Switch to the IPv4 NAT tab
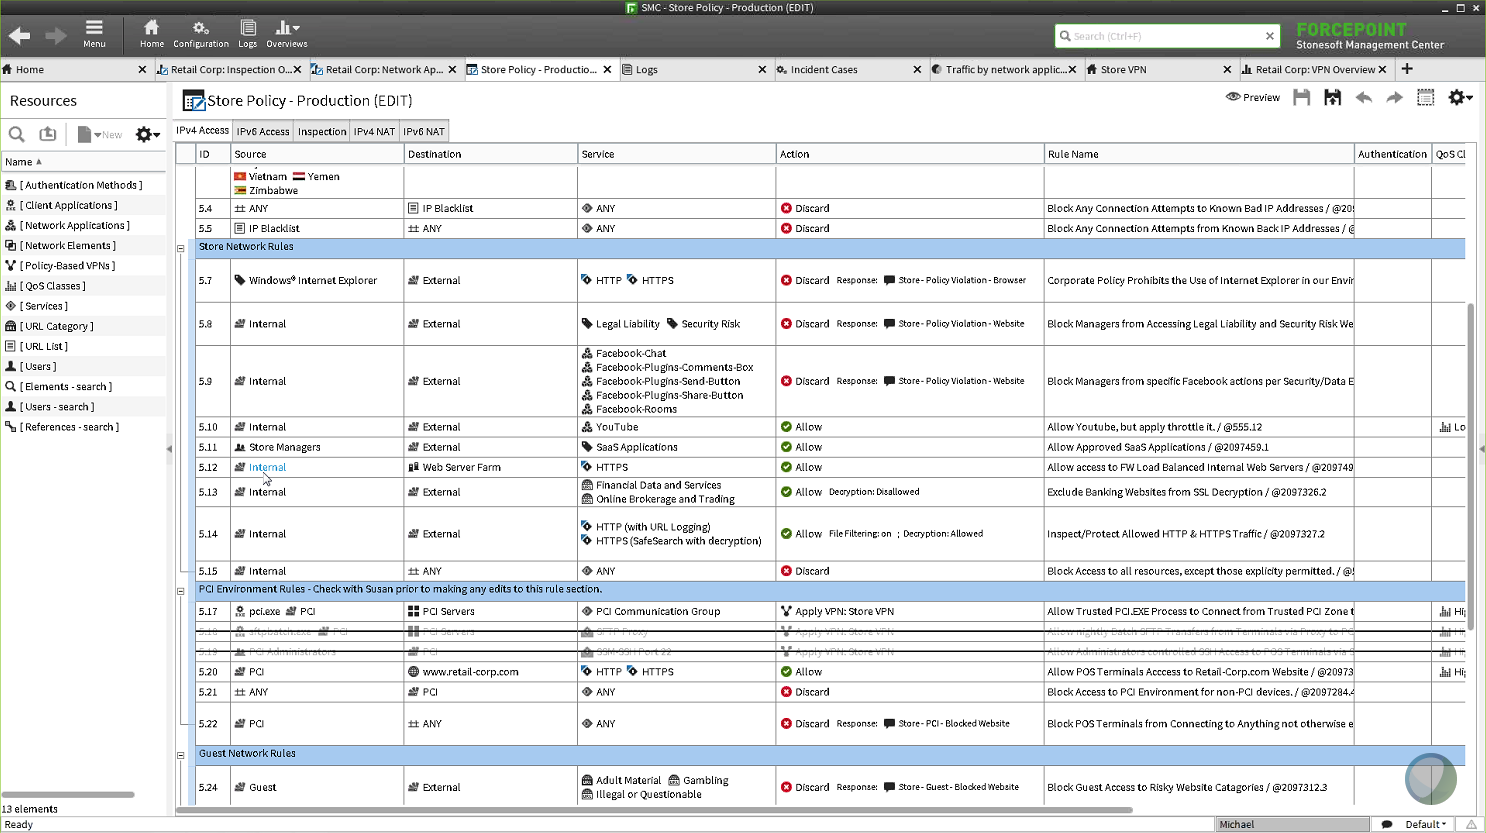This screenshot has height=833, width=1486. [375, 131]
